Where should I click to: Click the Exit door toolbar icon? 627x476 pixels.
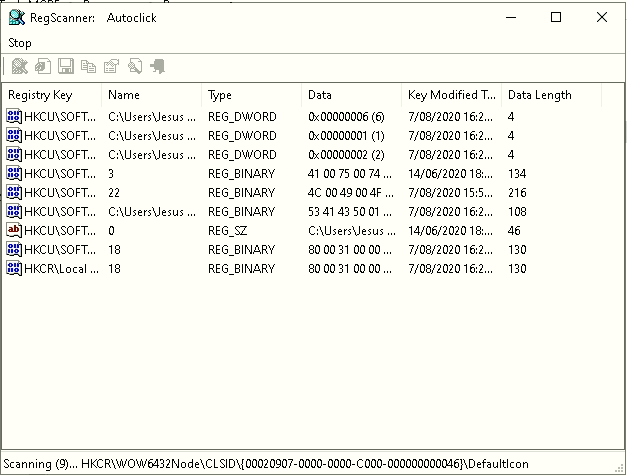click(x=158, y=66)
